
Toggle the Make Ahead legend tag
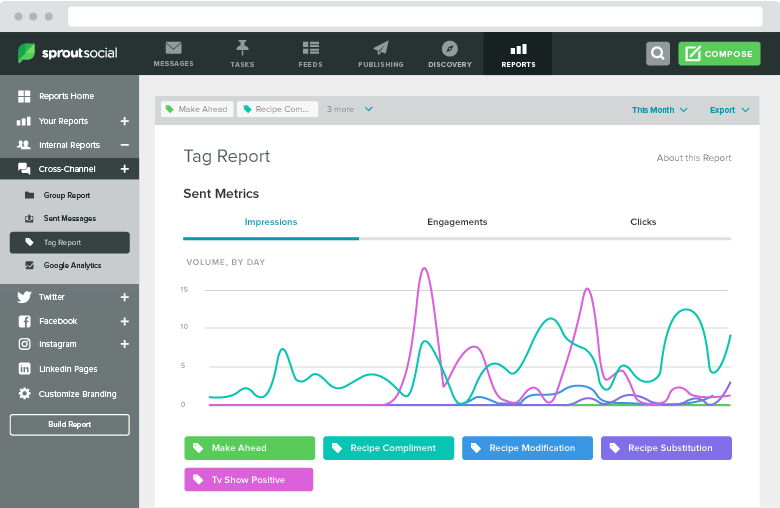click(249, 448)
